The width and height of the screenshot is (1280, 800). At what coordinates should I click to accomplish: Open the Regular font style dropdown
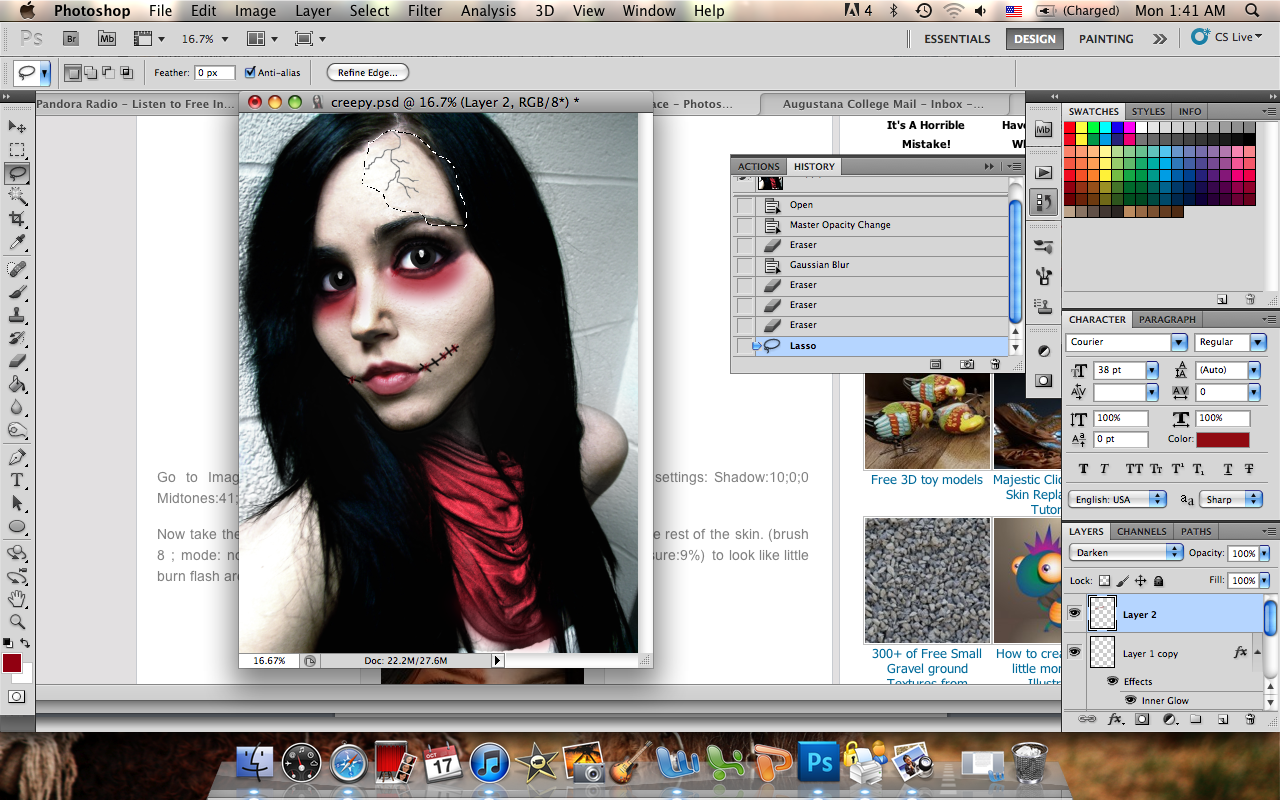tap(1258, 342)
